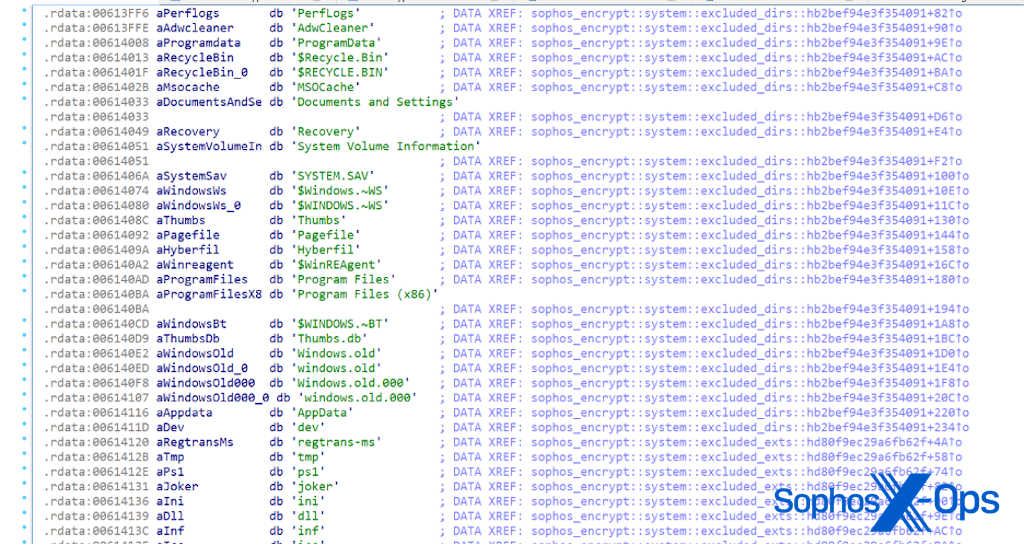1024x545 pixels.
Task: Click the aWindowsWs_0 label
Action: 198,206
